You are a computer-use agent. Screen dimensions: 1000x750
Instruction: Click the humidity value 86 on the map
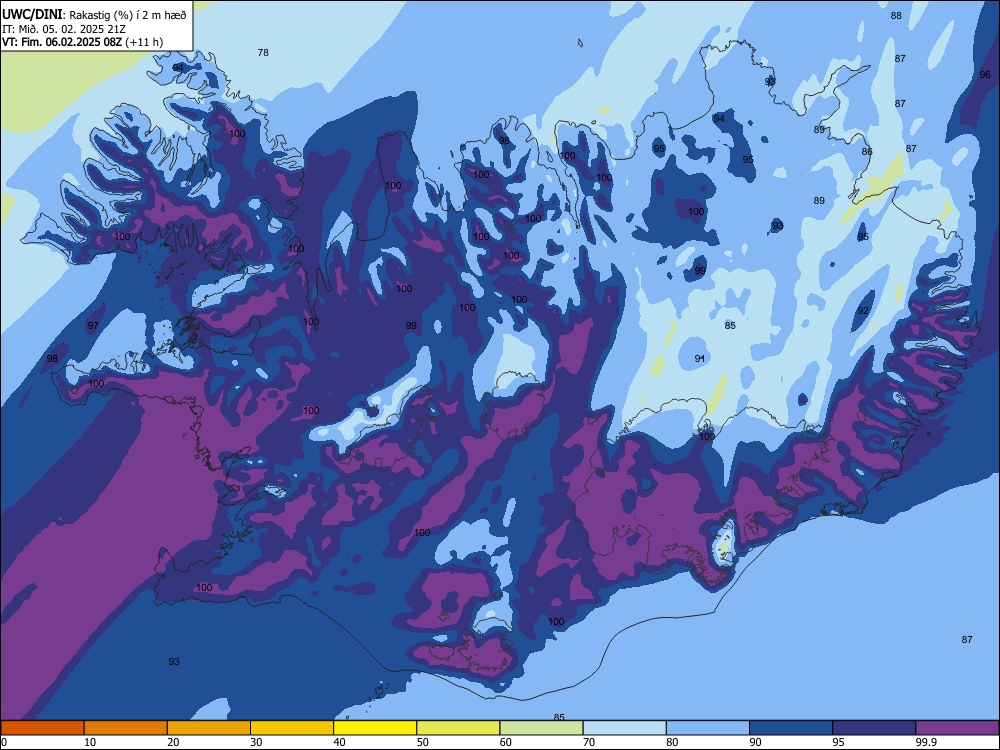click(x=867, y=152)
